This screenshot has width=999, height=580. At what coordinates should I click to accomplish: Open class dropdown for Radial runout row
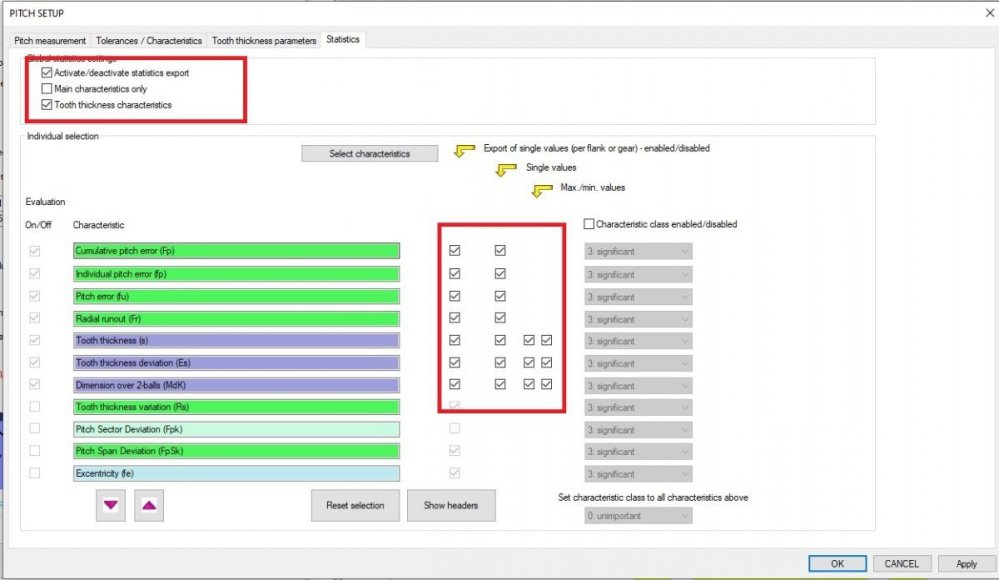coord(638,319)
